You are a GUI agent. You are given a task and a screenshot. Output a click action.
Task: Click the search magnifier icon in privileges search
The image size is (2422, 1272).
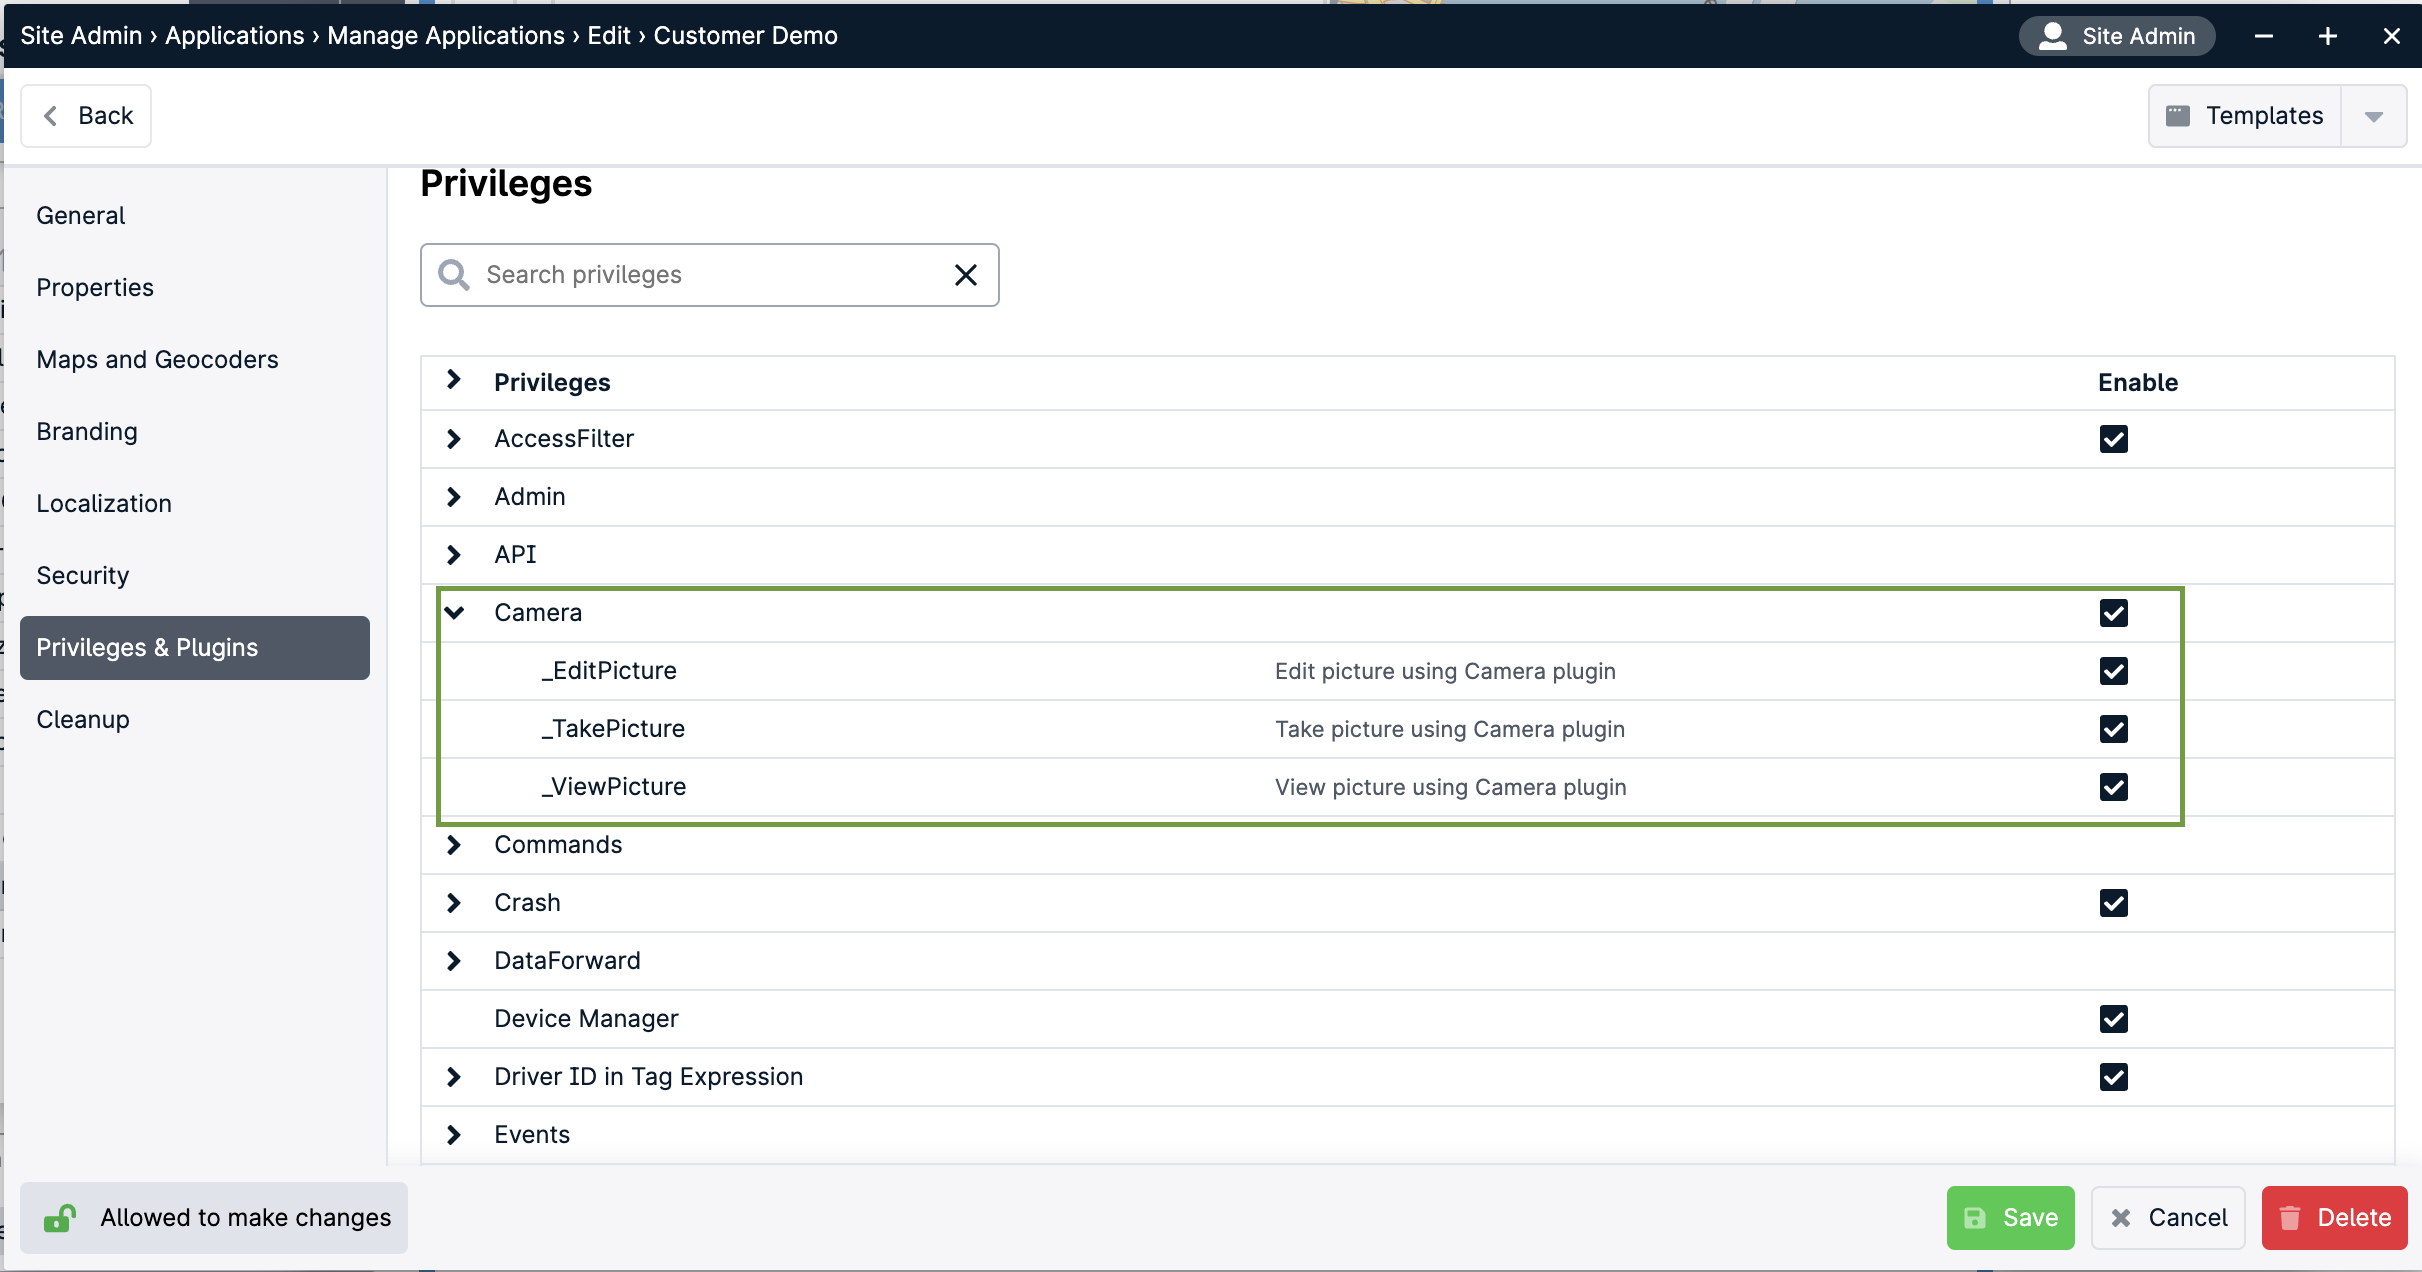455,274
